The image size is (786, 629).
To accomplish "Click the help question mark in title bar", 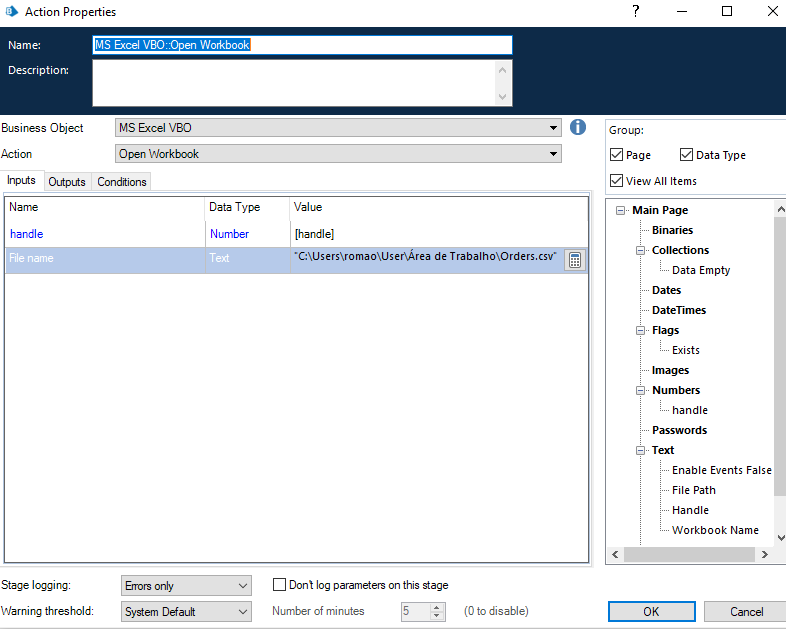I will 635,12.
